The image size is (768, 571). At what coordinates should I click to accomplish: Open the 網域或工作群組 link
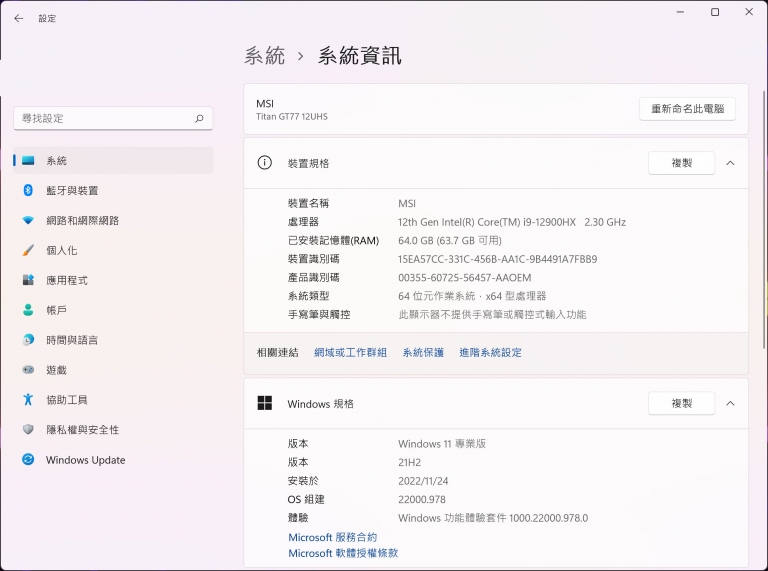click(350, 353)
